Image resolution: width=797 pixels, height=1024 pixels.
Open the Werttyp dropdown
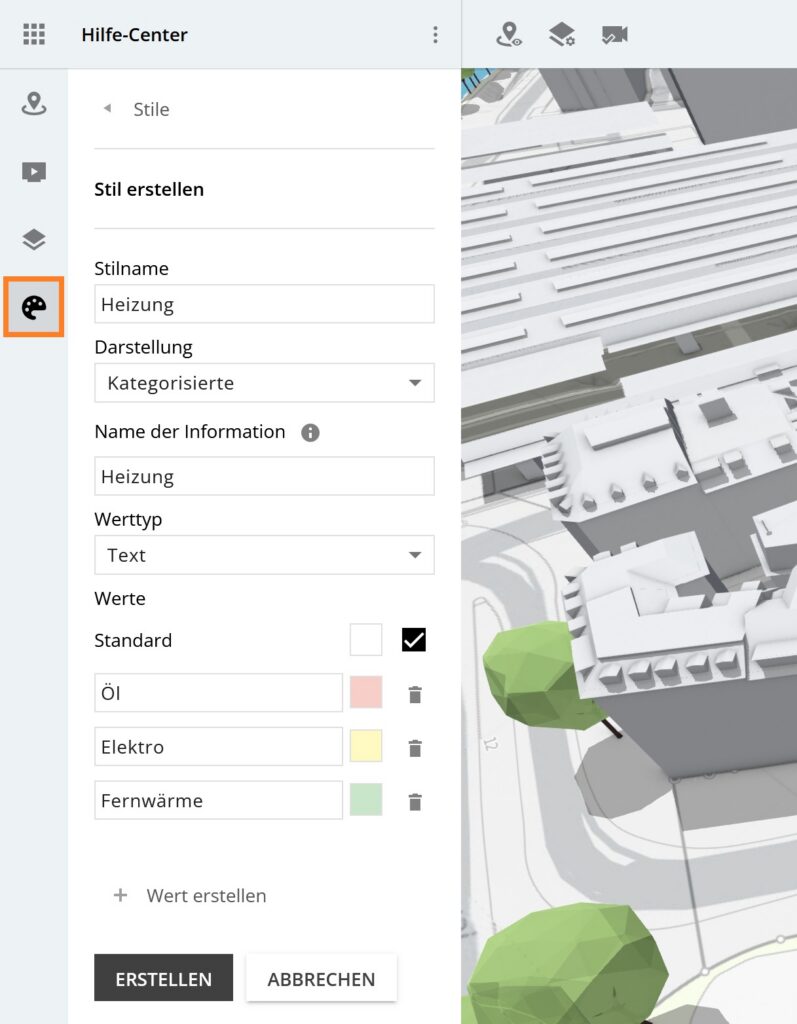coord(264,555)
